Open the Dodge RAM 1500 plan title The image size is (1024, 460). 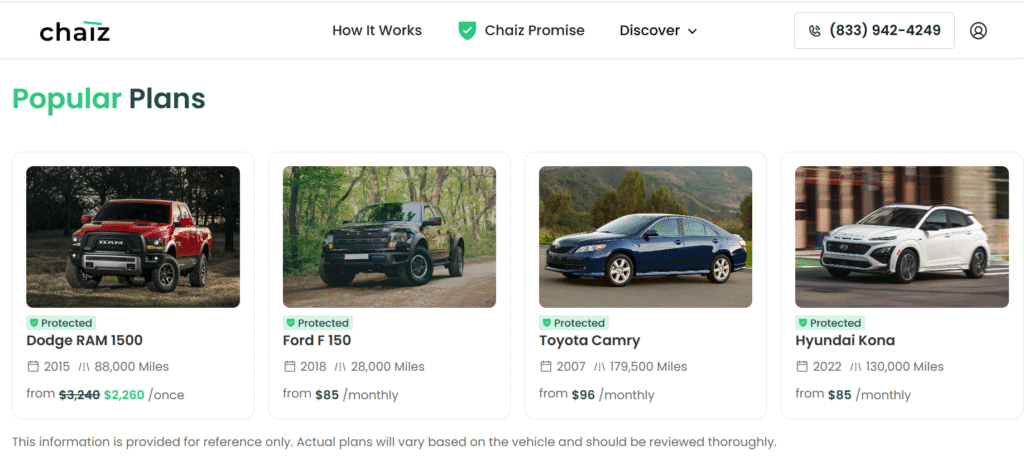[84, 341]
